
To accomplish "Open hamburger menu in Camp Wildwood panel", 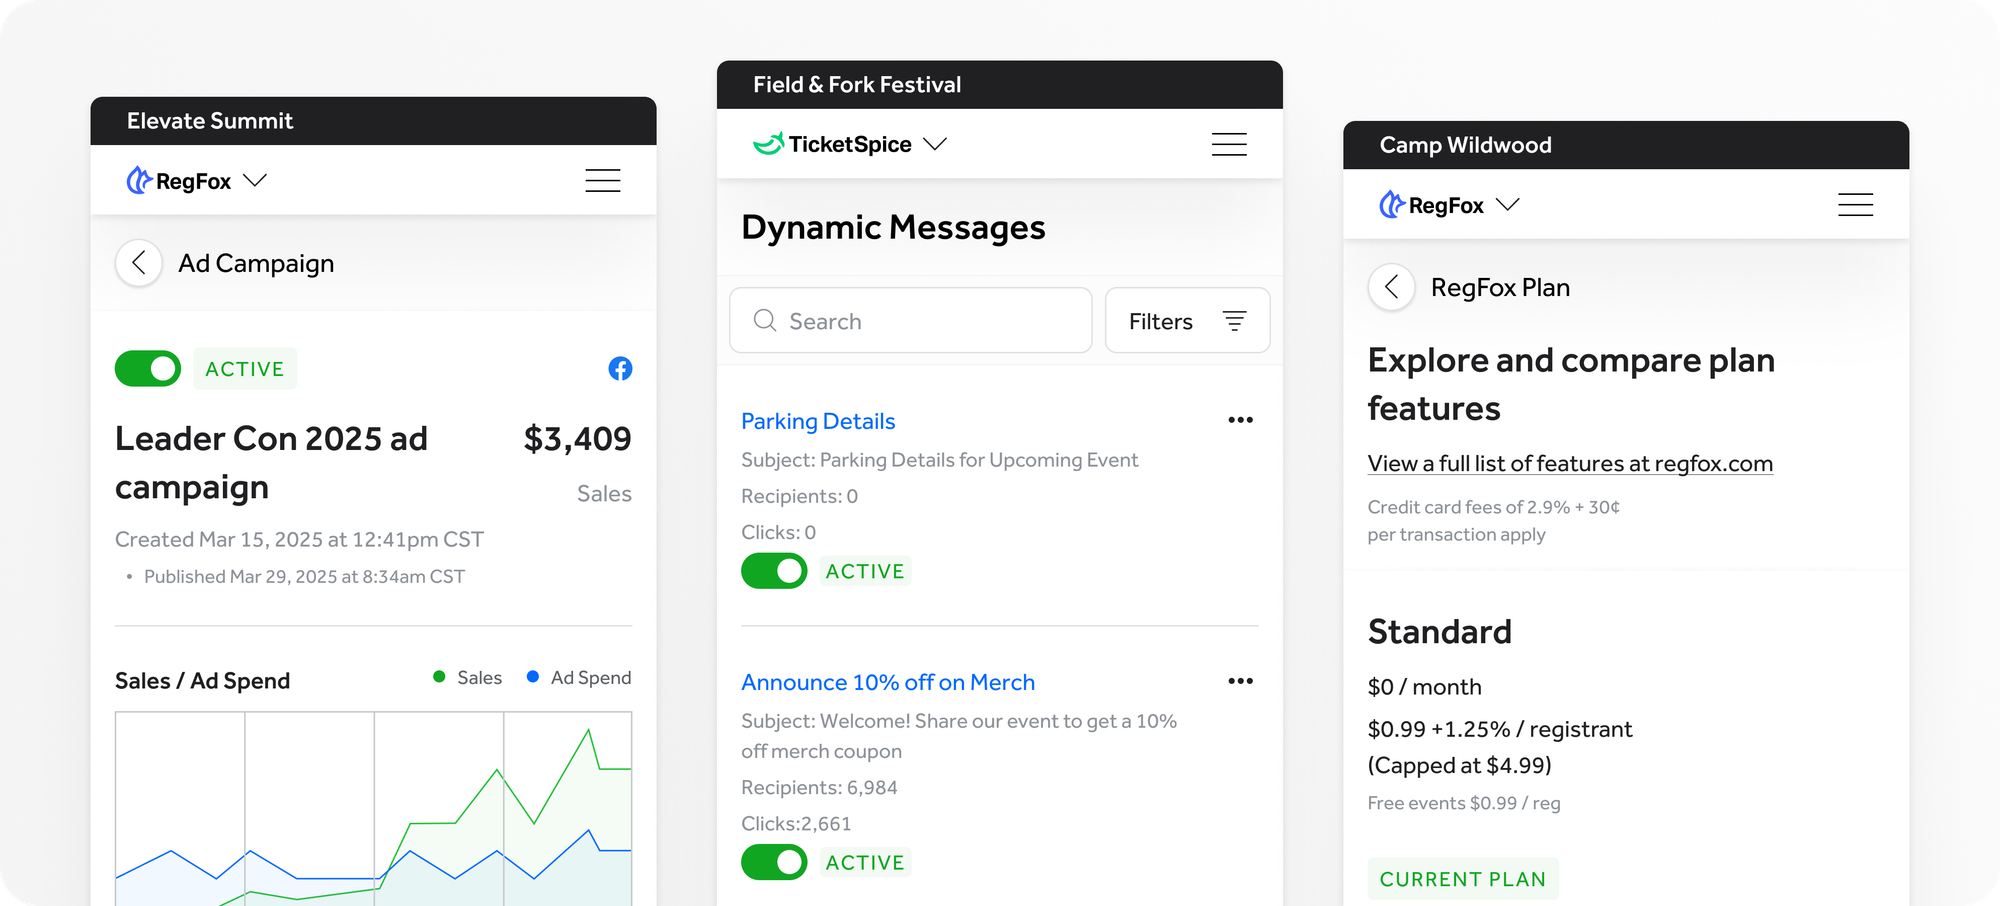I will click(1855, 205).
